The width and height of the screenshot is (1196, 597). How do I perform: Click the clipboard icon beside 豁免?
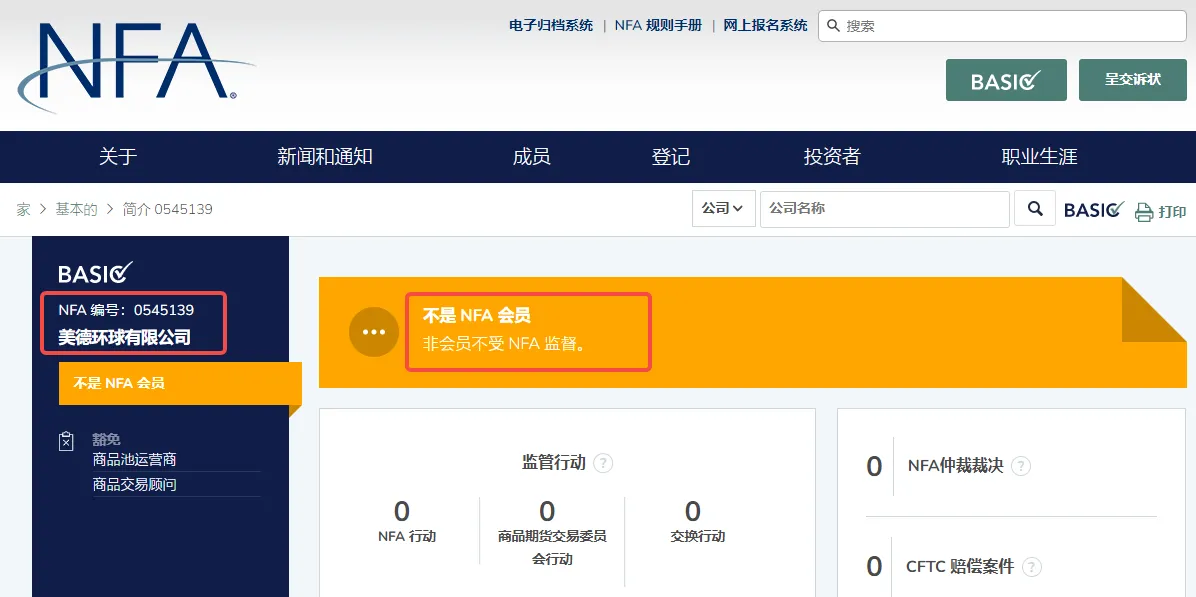click(x=66, y=441)
